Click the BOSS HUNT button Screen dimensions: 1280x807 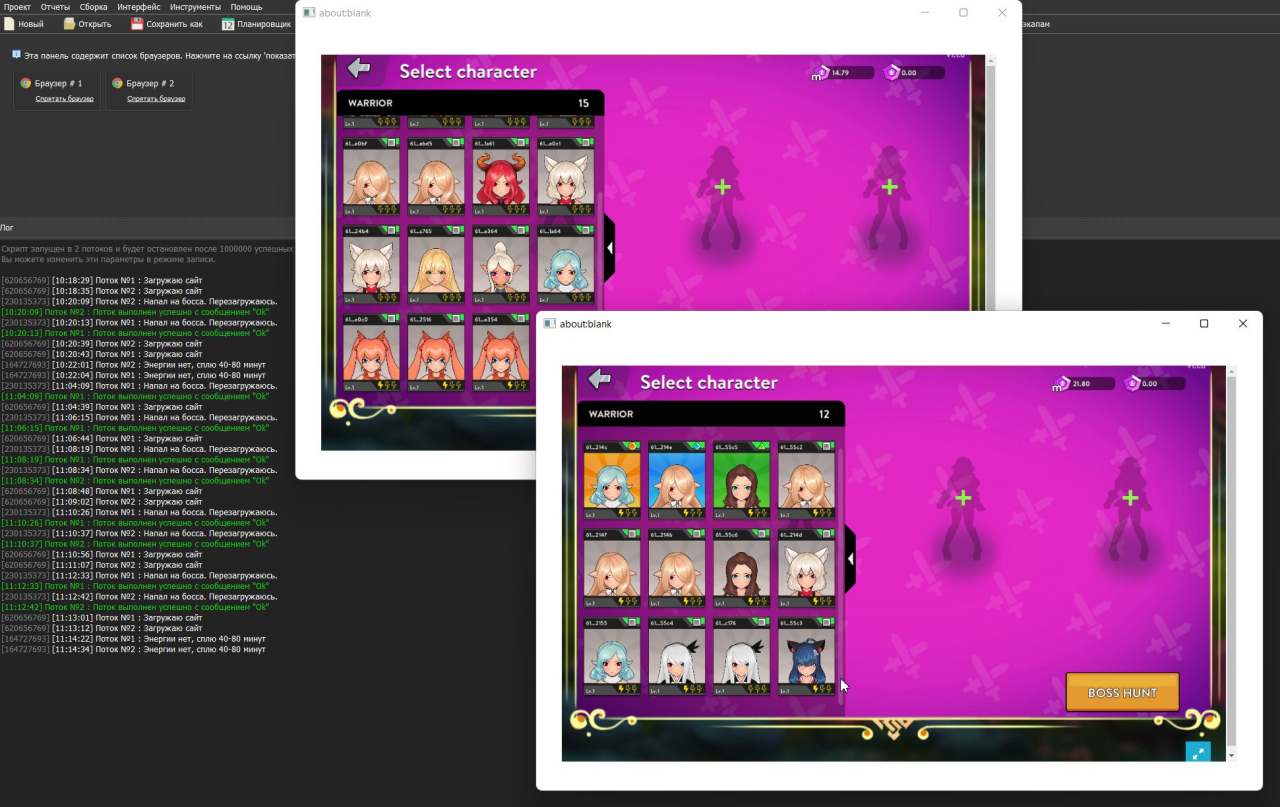(x=1122, y=692)
